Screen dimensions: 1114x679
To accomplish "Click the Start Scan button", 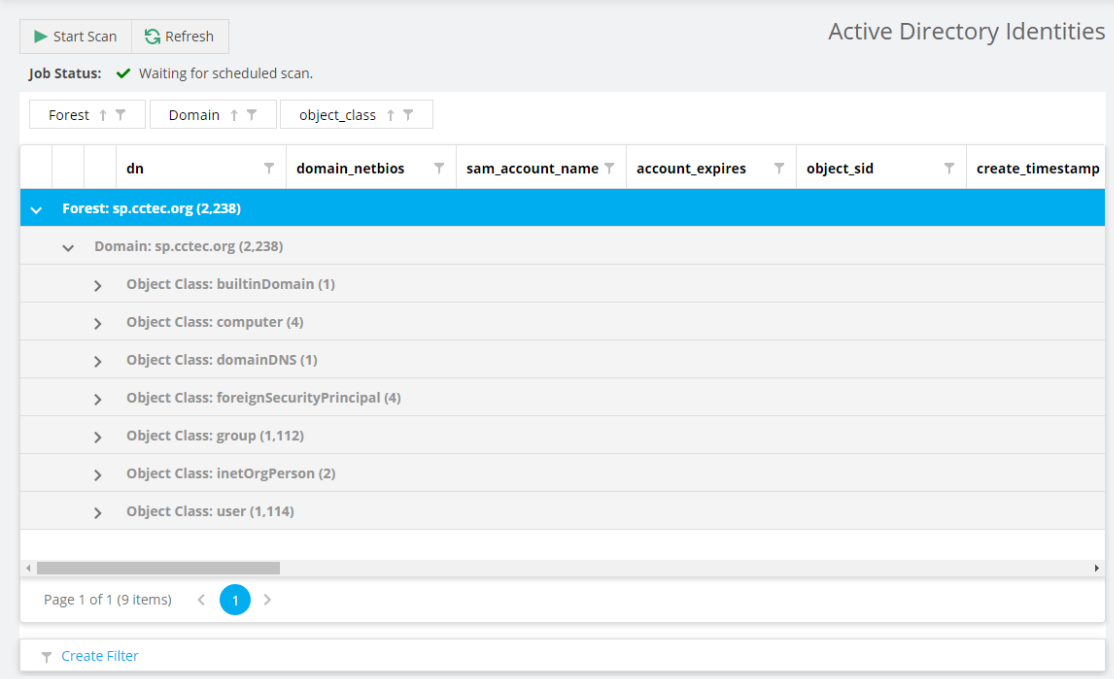I will pyautogui.click(x=75, y=36).
